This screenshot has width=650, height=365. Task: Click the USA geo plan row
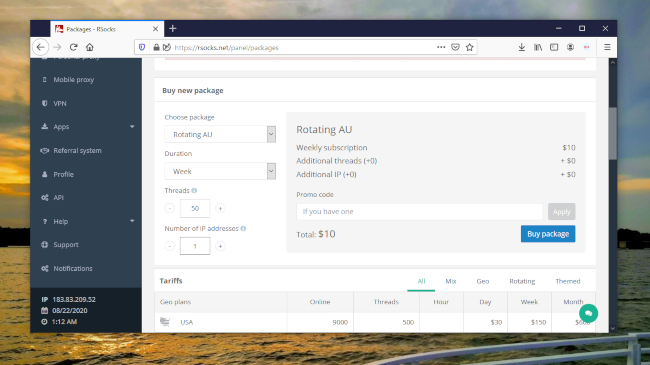coord(375,322)
